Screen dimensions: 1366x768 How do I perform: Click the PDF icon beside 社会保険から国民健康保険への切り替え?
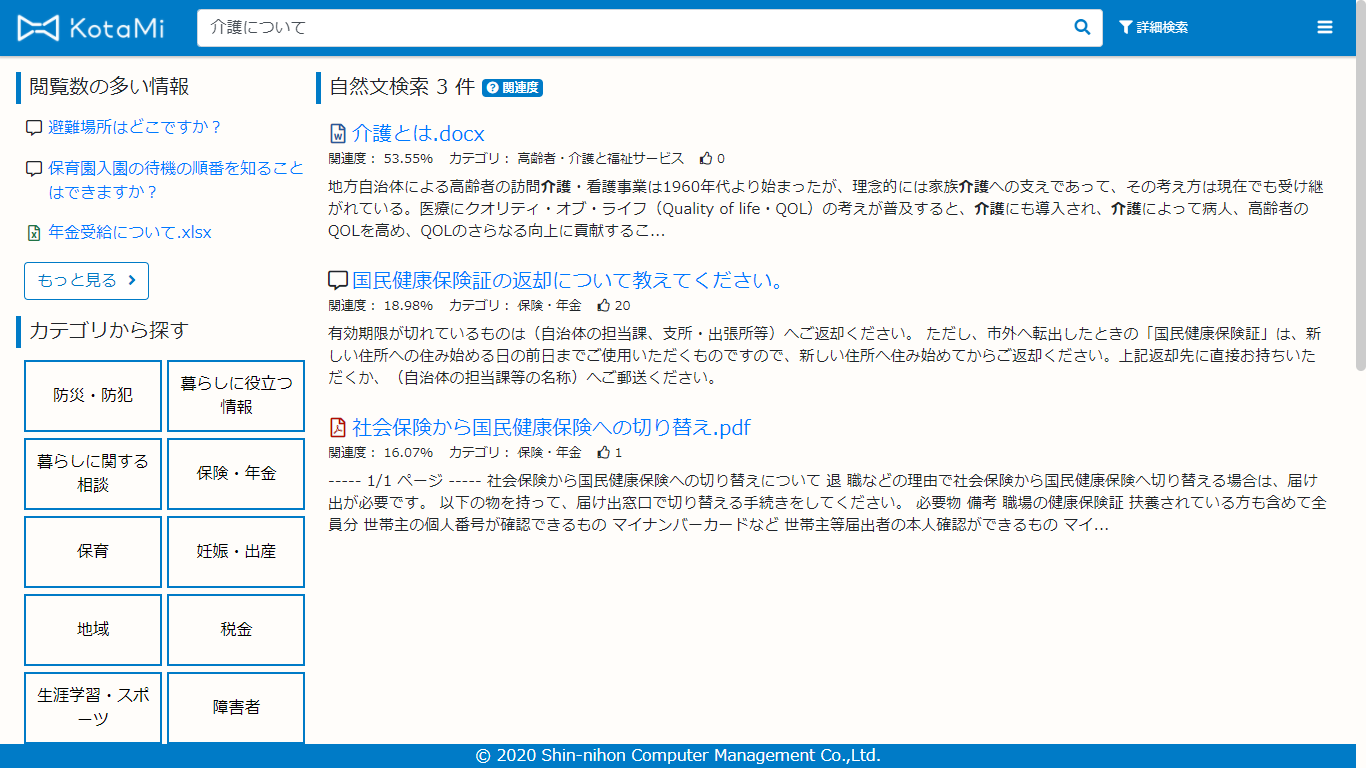(338, 428)
